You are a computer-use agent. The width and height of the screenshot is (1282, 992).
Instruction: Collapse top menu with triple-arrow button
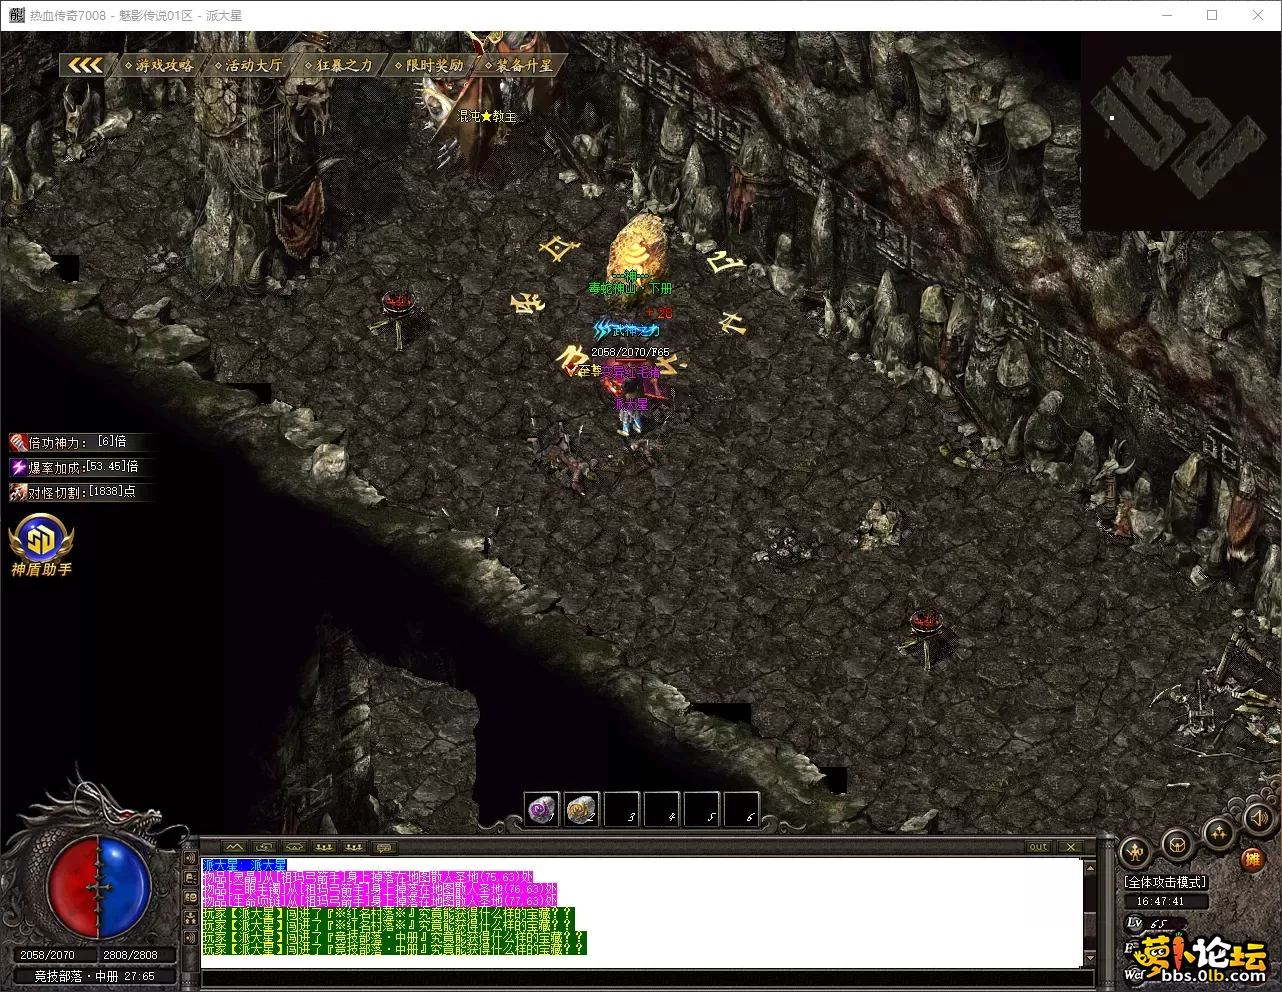tap(84, 65)
